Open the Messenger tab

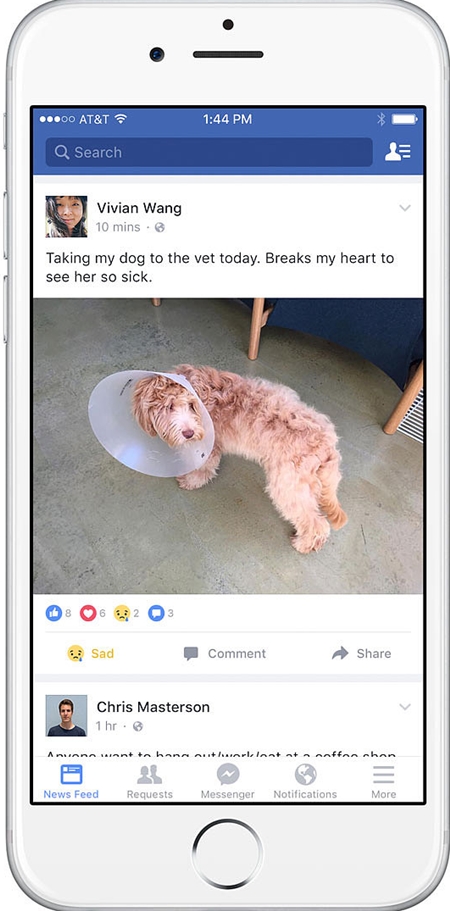tap(228, 782)
